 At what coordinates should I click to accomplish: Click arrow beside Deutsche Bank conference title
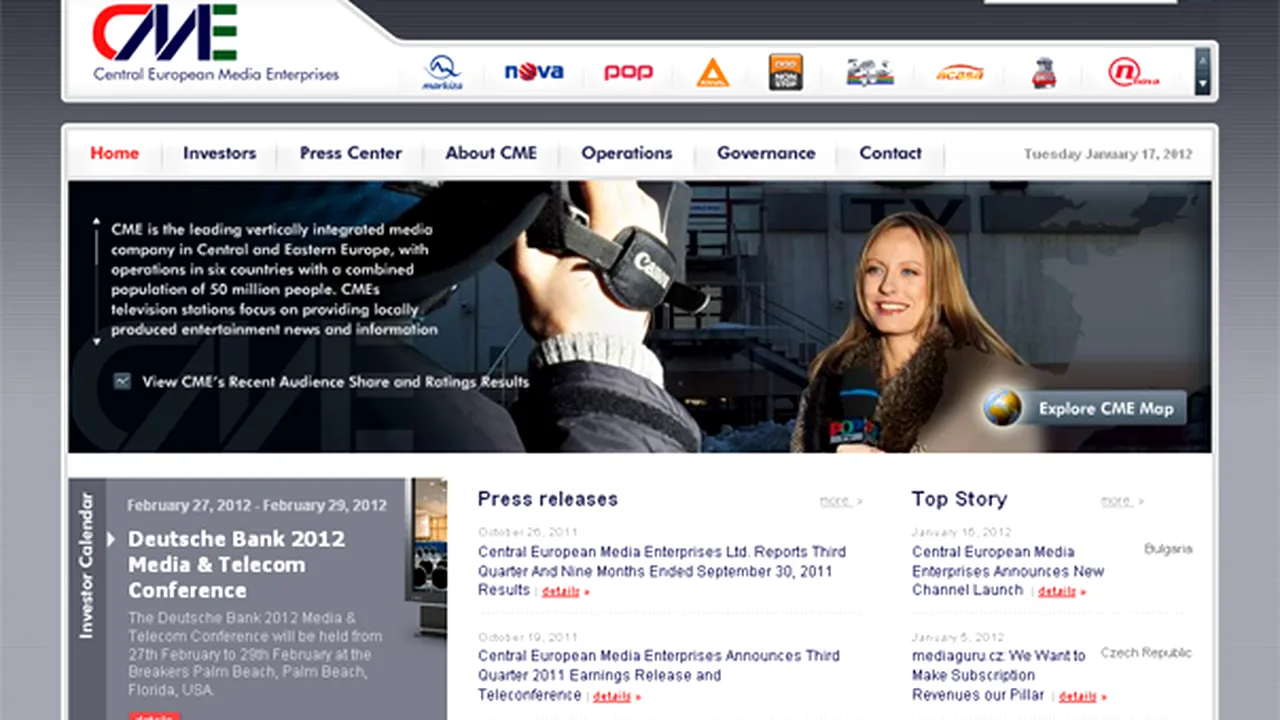112,540
